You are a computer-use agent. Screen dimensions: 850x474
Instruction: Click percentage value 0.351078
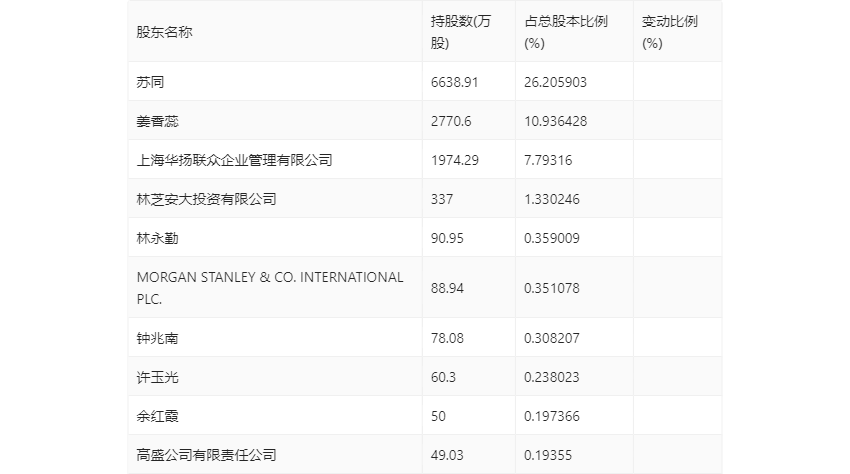(x=552, y=288)
